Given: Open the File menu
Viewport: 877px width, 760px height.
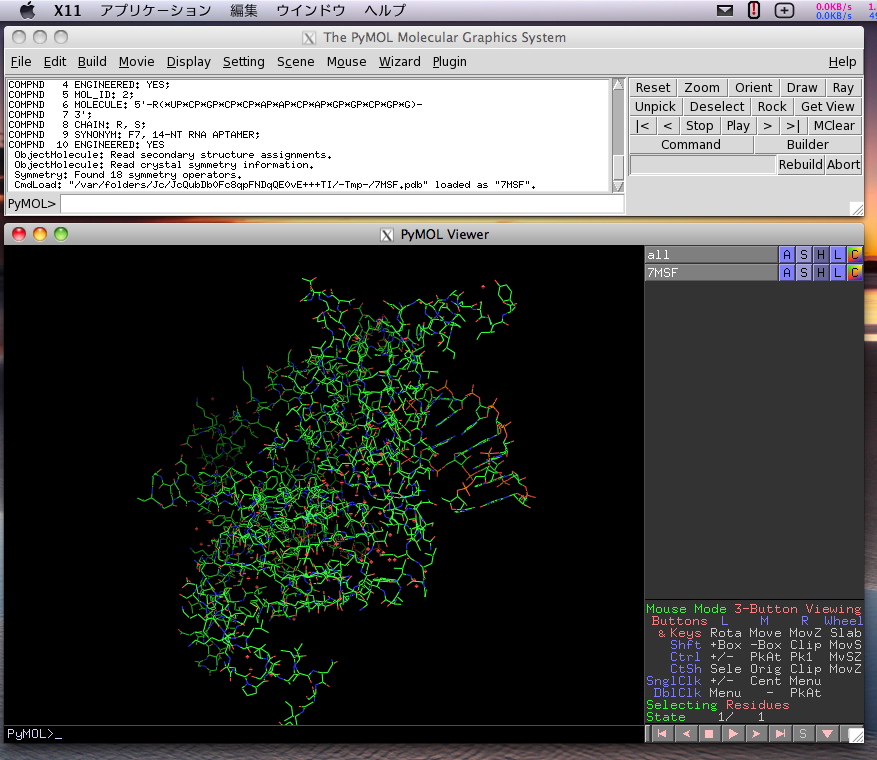Looking at the screenshot, I should click(x=21, y=62).
